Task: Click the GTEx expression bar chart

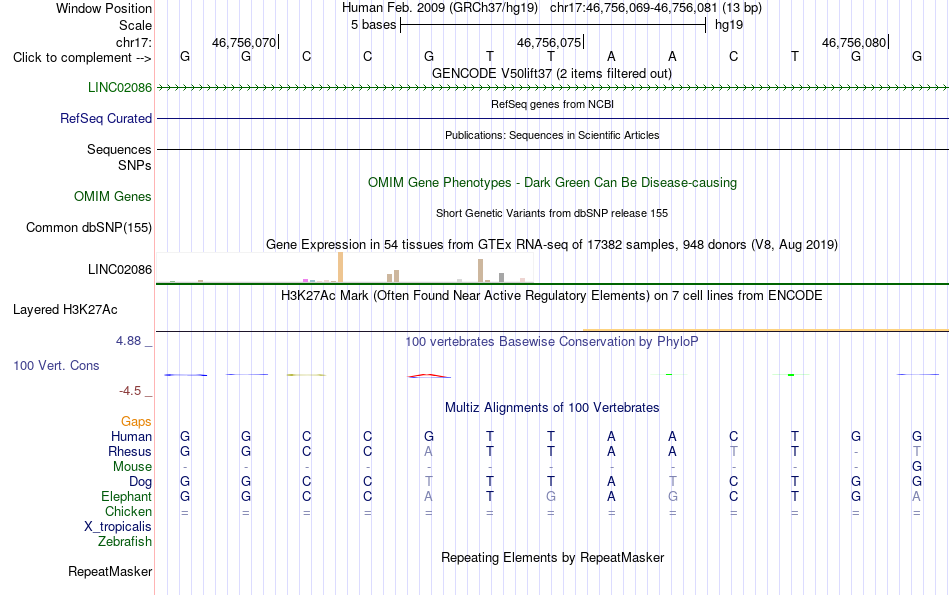Action: tap(344, 268)
